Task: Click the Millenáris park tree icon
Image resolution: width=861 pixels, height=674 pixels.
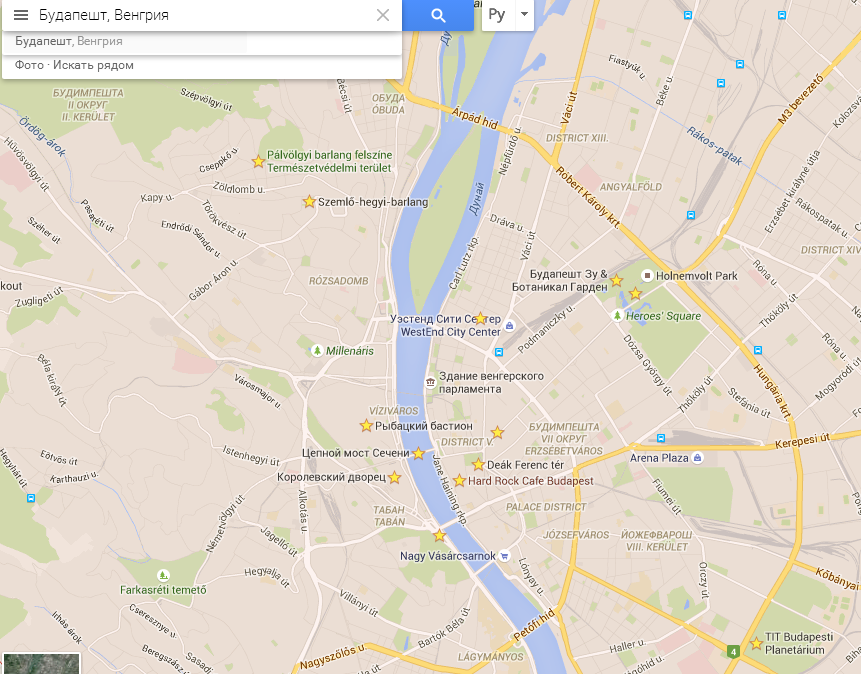Action: point(317,350)
